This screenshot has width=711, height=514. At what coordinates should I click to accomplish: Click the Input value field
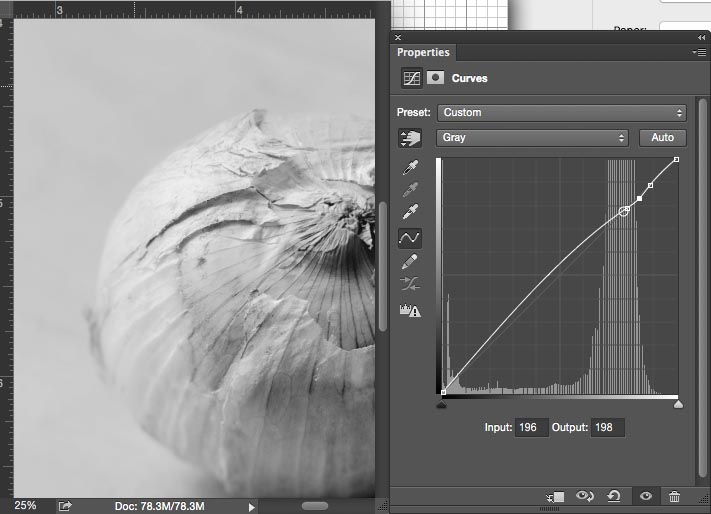531,427
